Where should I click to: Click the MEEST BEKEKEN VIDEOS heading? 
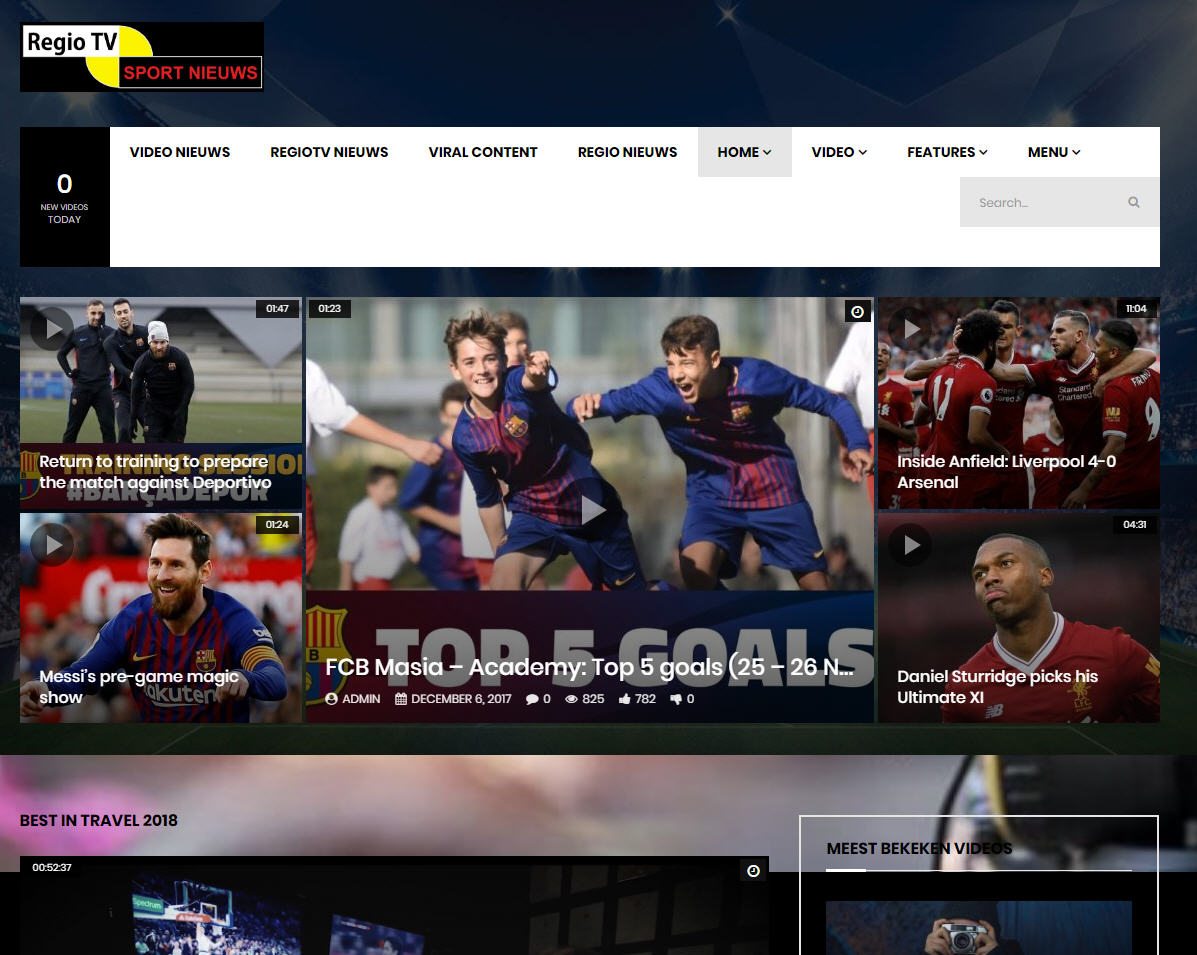tap(919, 849)
